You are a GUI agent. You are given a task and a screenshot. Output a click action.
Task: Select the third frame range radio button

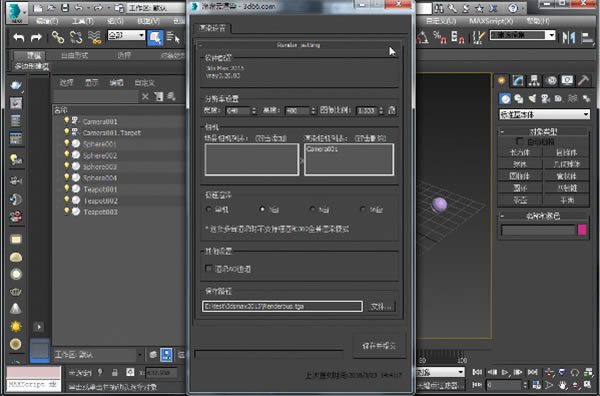[x=312, y=209]
